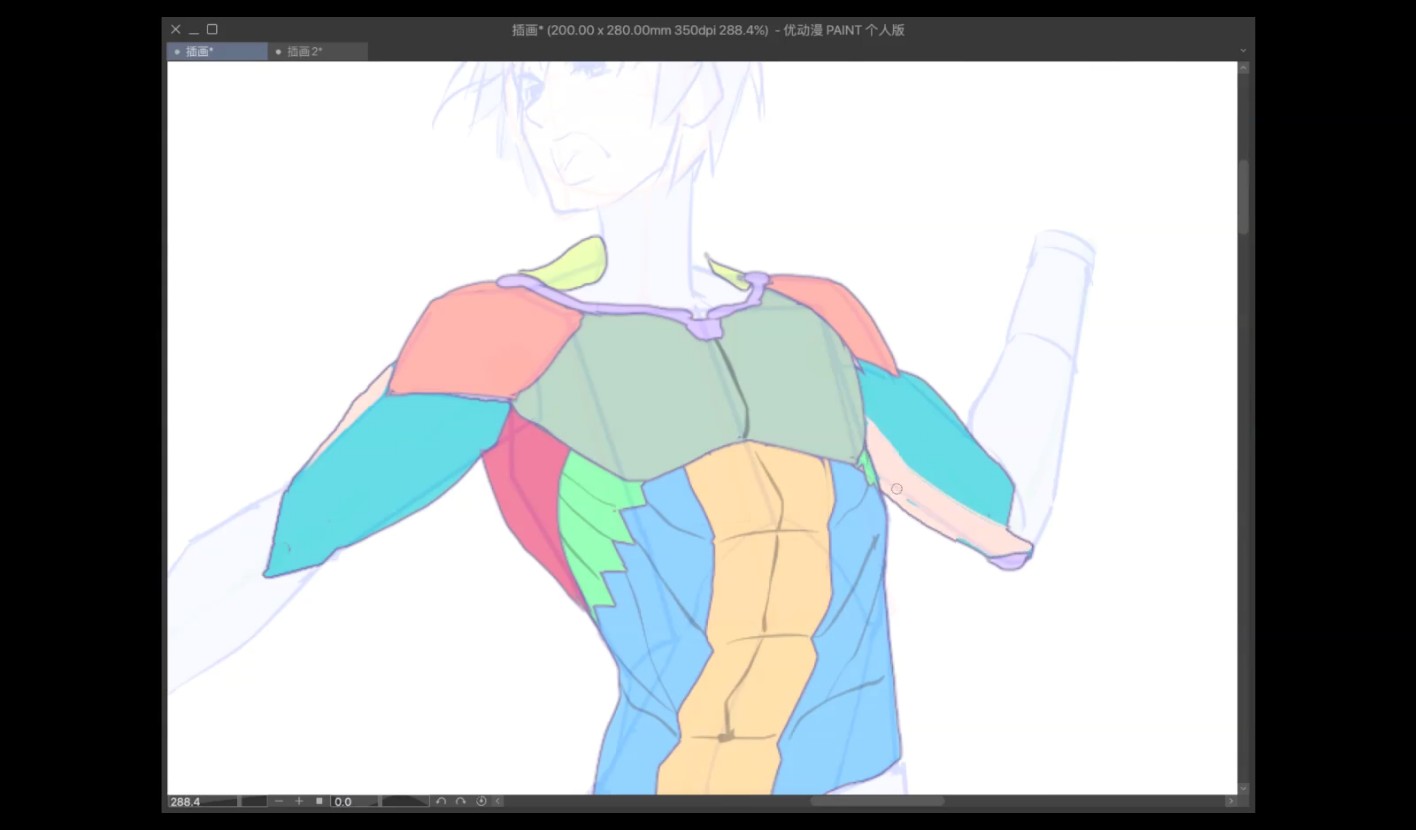Rotate canvas left with counterclockwise arrow
1416x830 pixels.
pos(441,801)
